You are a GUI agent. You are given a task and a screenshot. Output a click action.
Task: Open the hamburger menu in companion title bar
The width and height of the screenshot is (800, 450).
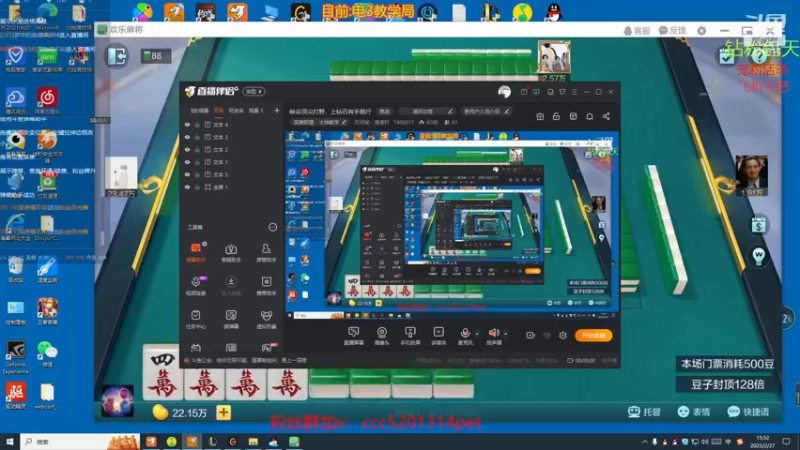click(574, 92)
